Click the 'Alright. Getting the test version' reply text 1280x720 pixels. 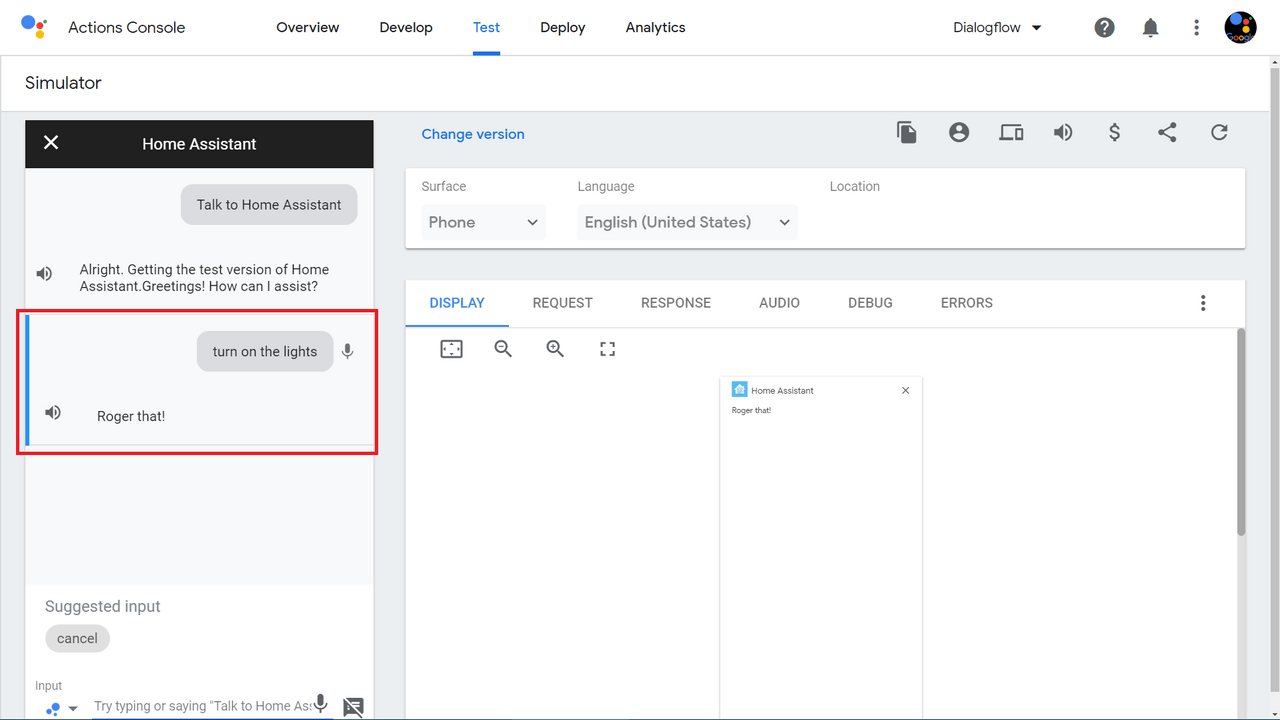[204, 278]
